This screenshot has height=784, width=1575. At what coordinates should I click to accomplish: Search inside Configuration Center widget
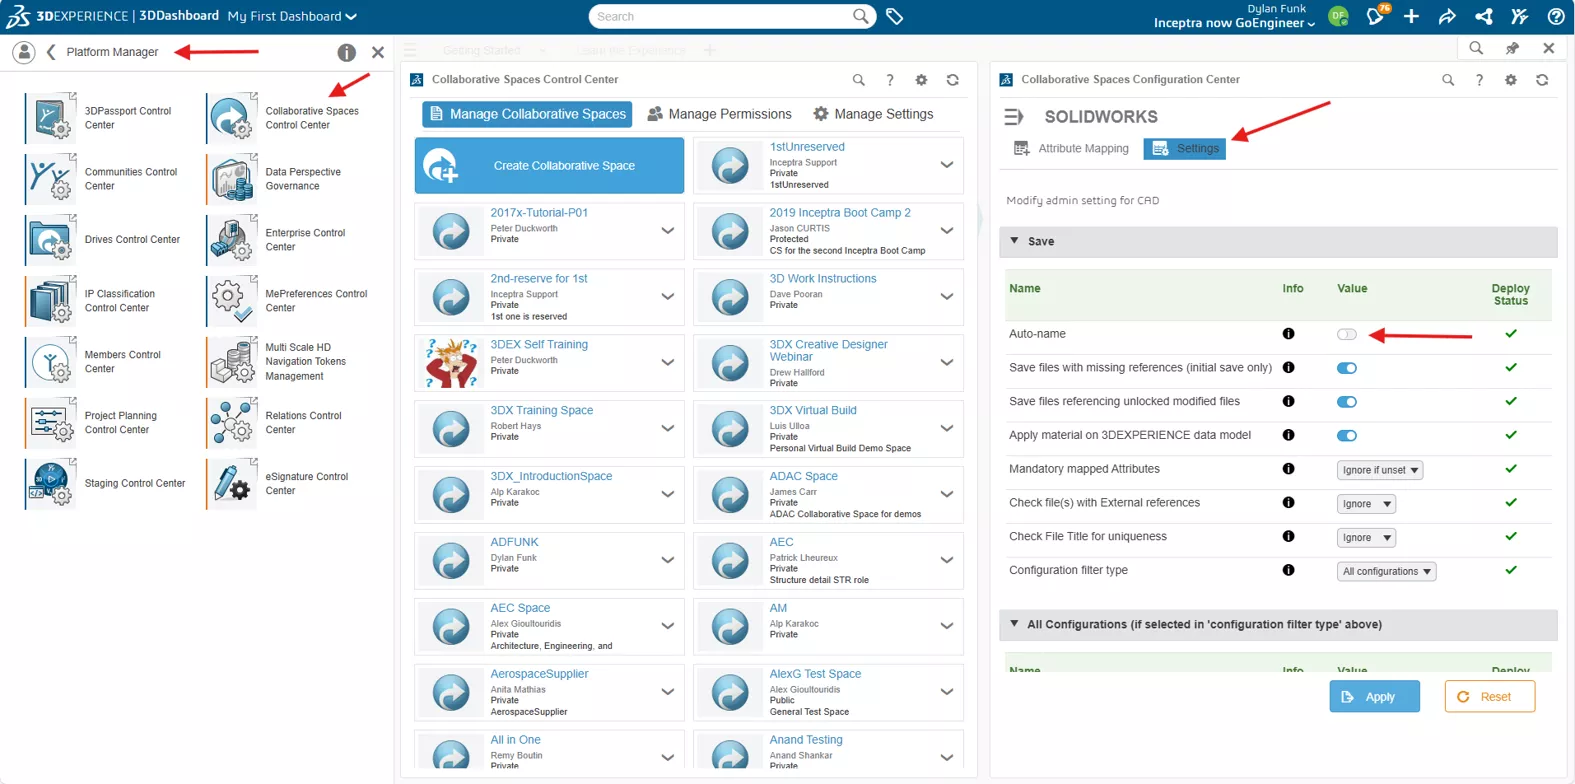click(1448, 80)
